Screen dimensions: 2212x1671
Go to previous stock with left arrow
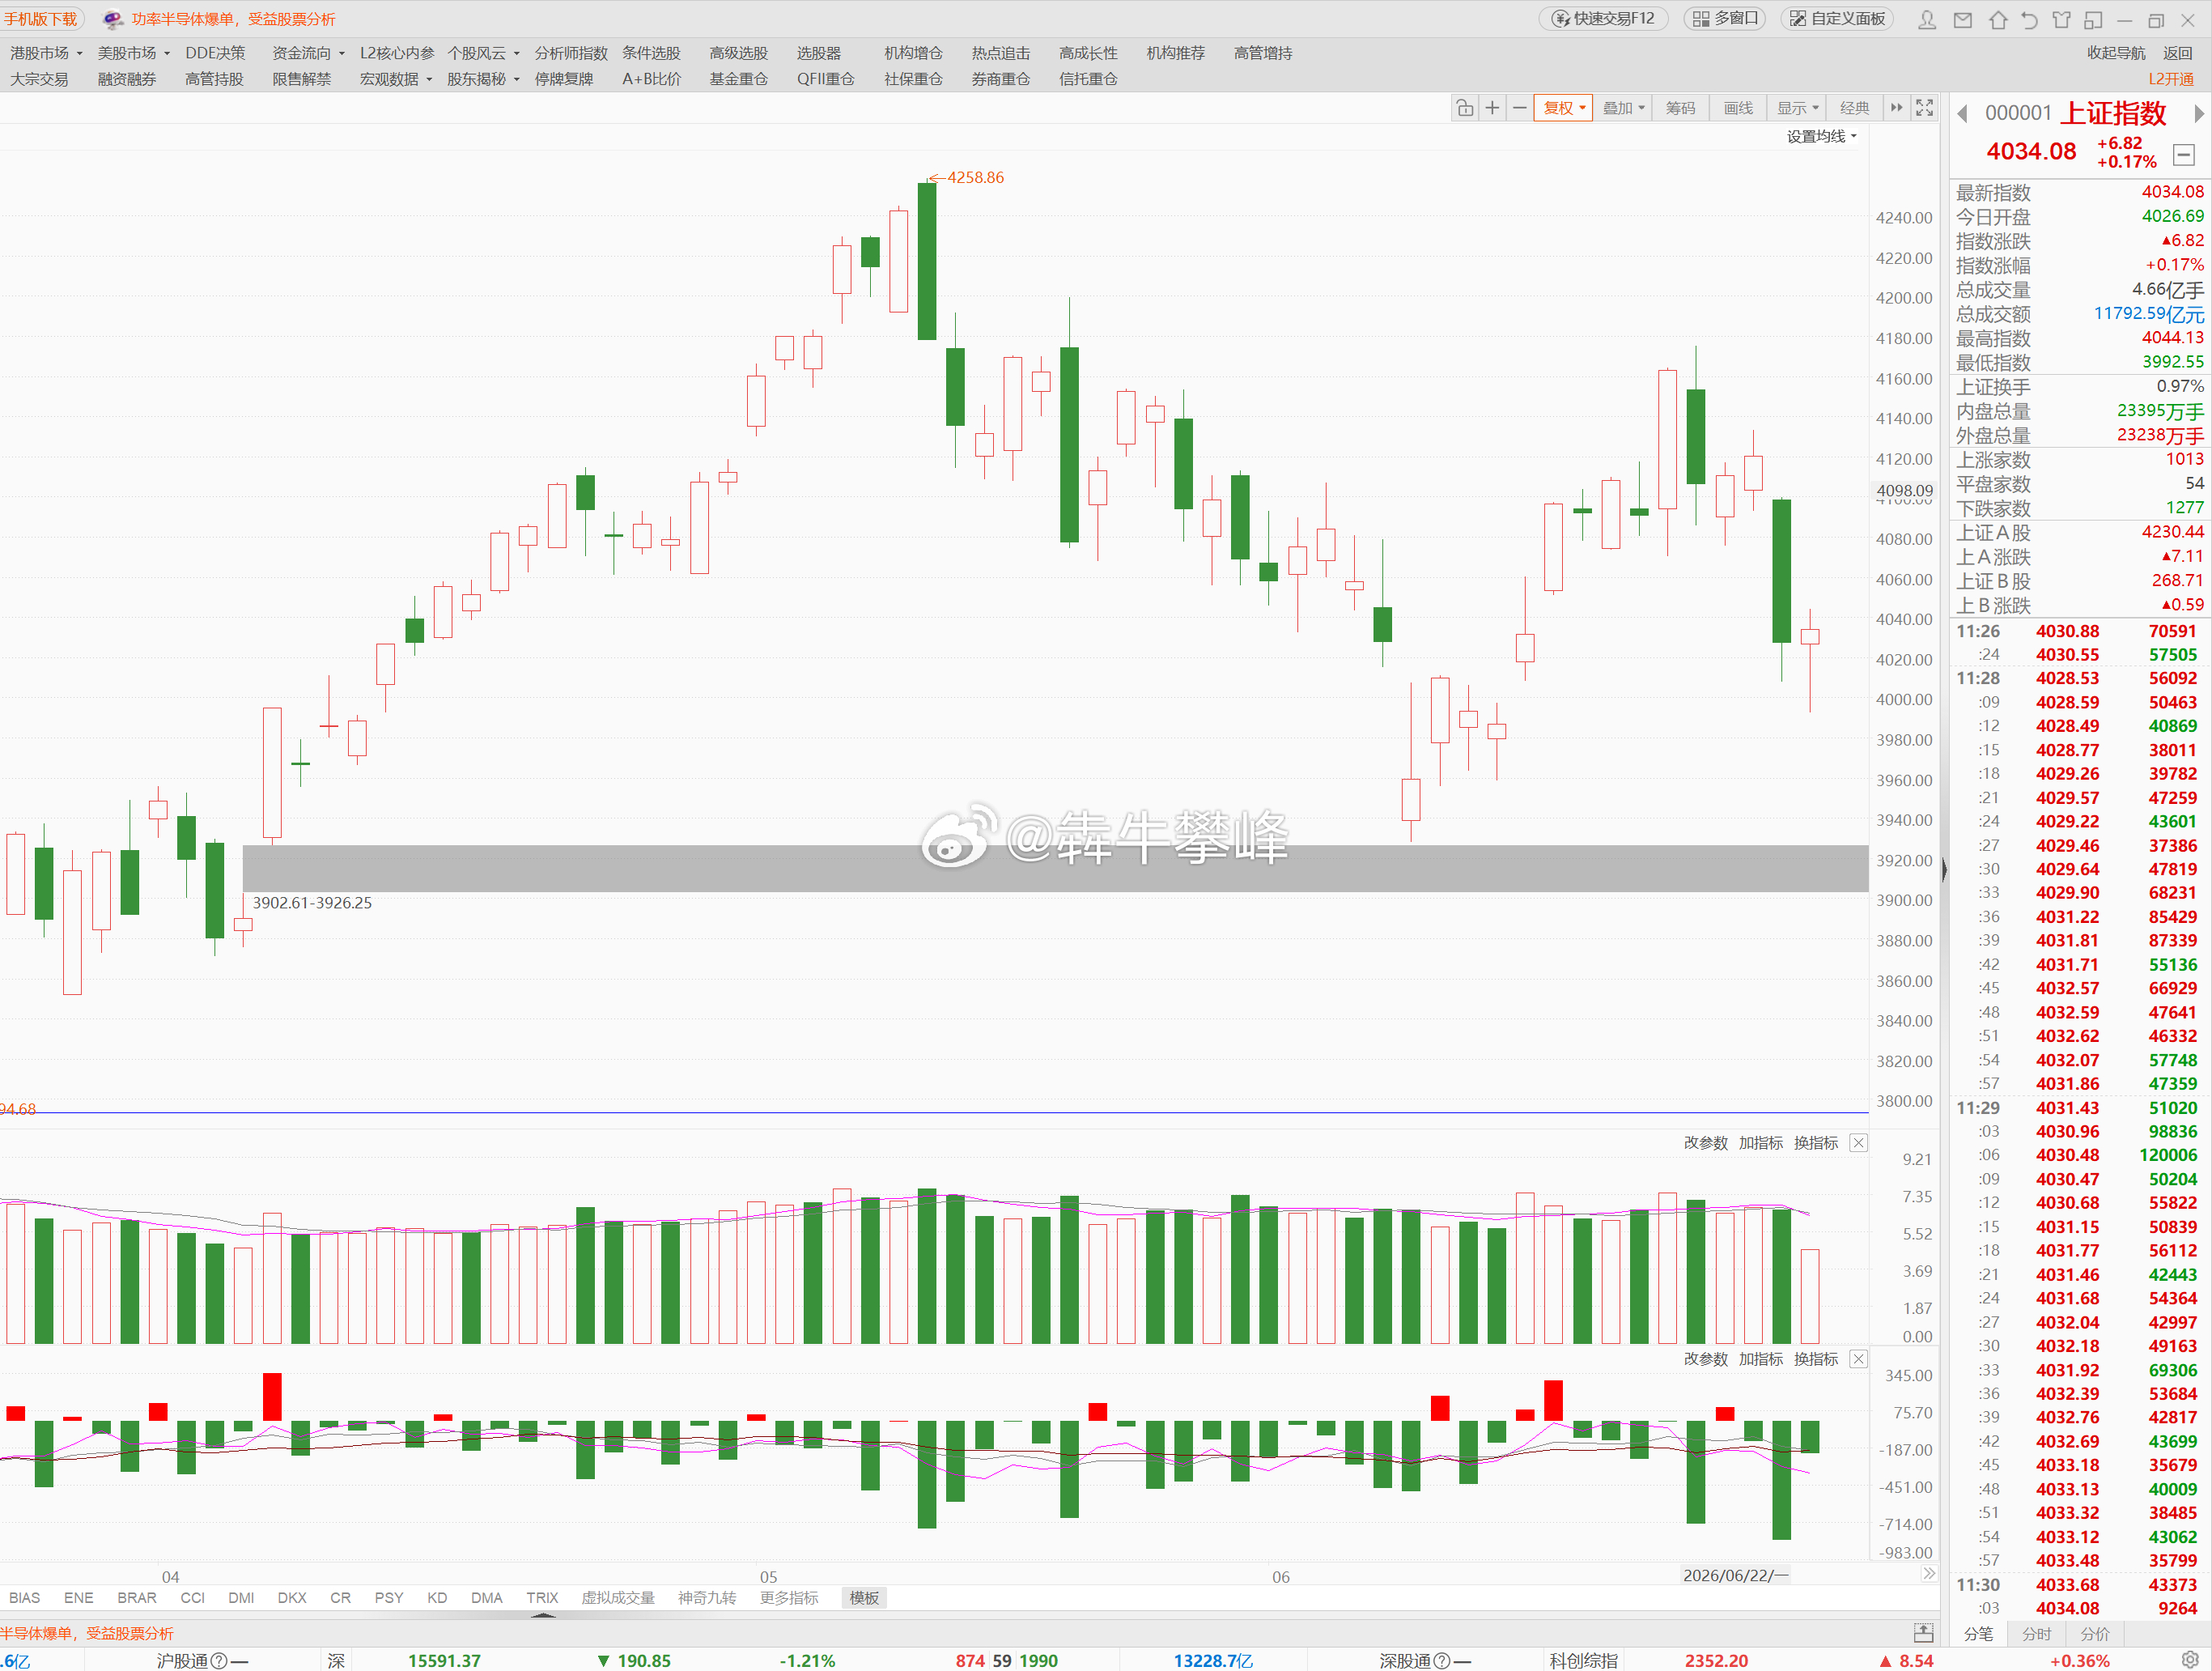(1962, 114)
